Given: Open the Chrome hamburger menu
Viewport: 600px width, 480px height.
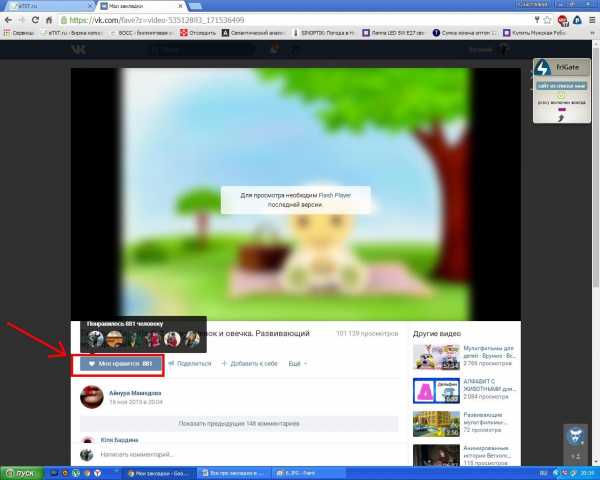Looking at the screenshot, I should (592, 20).
